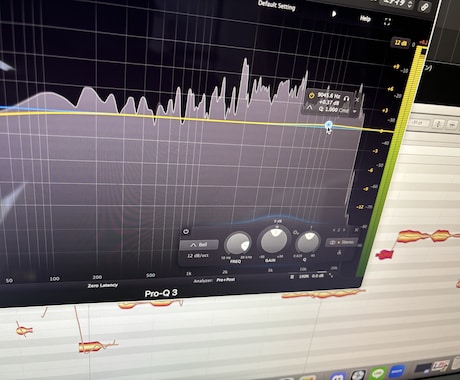Click the red pitch note blob right of plugin

pos(385,254)
